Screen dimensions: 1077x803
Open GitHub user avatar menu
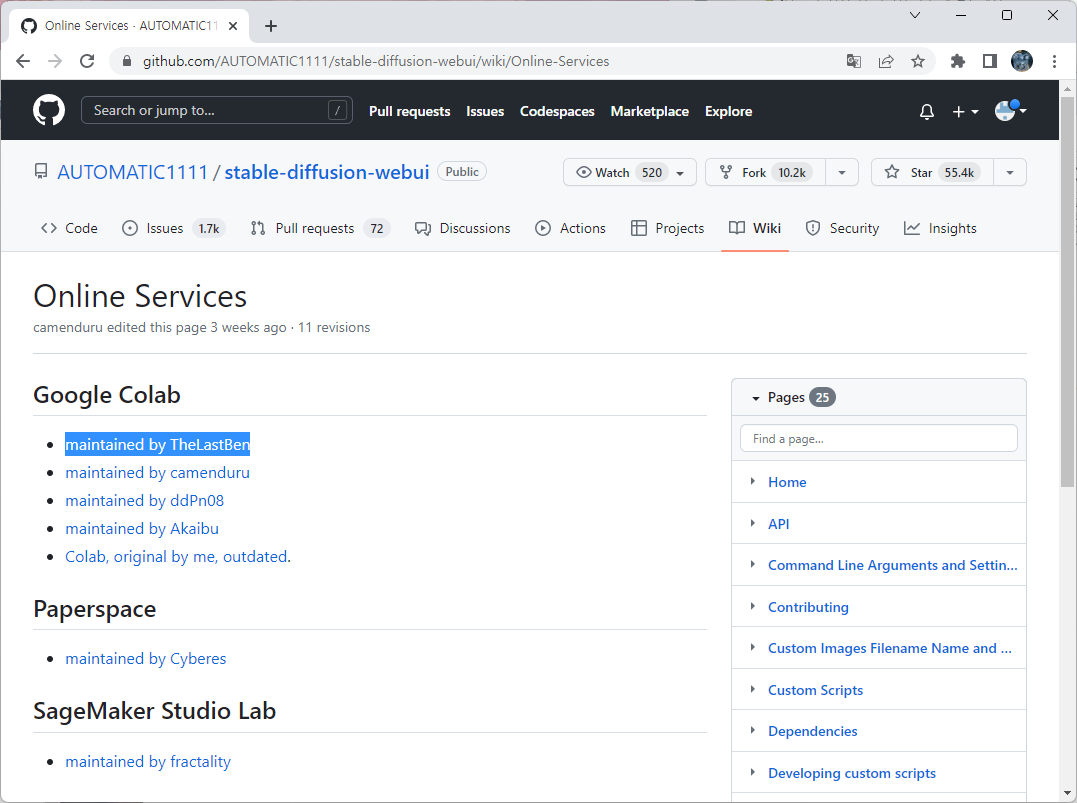[1010, 110]
